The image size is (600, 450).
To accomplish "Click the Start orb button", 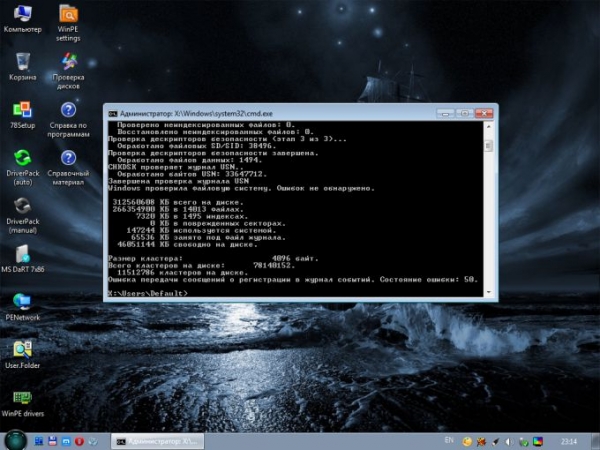I will [15, 440].
